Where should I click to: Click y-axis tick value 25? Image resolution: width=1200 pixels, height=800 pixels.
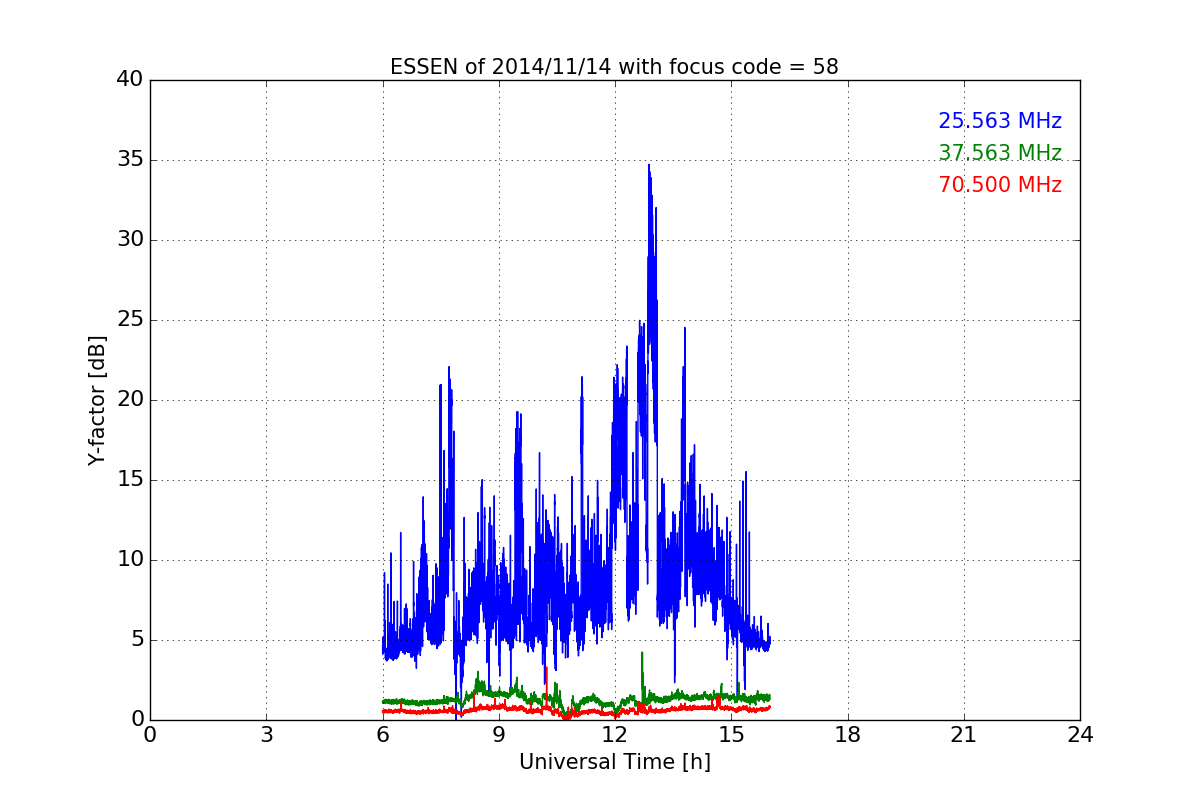pos(130,320)
